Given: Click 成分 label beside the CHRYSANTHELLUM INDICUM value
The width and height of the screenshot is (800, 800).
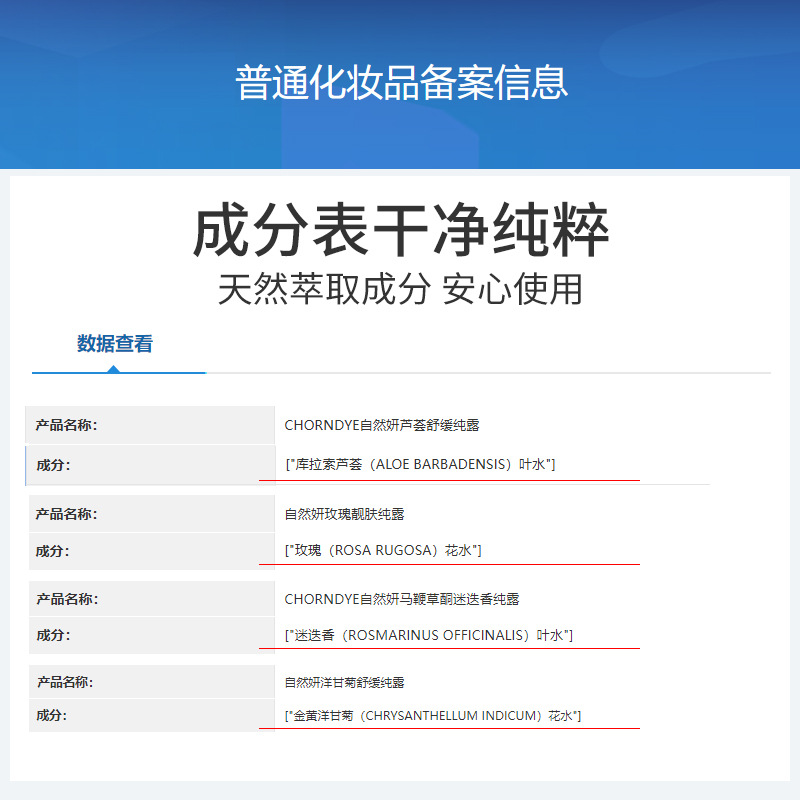Looking at the screenshot, I should [x=52, y=715].
